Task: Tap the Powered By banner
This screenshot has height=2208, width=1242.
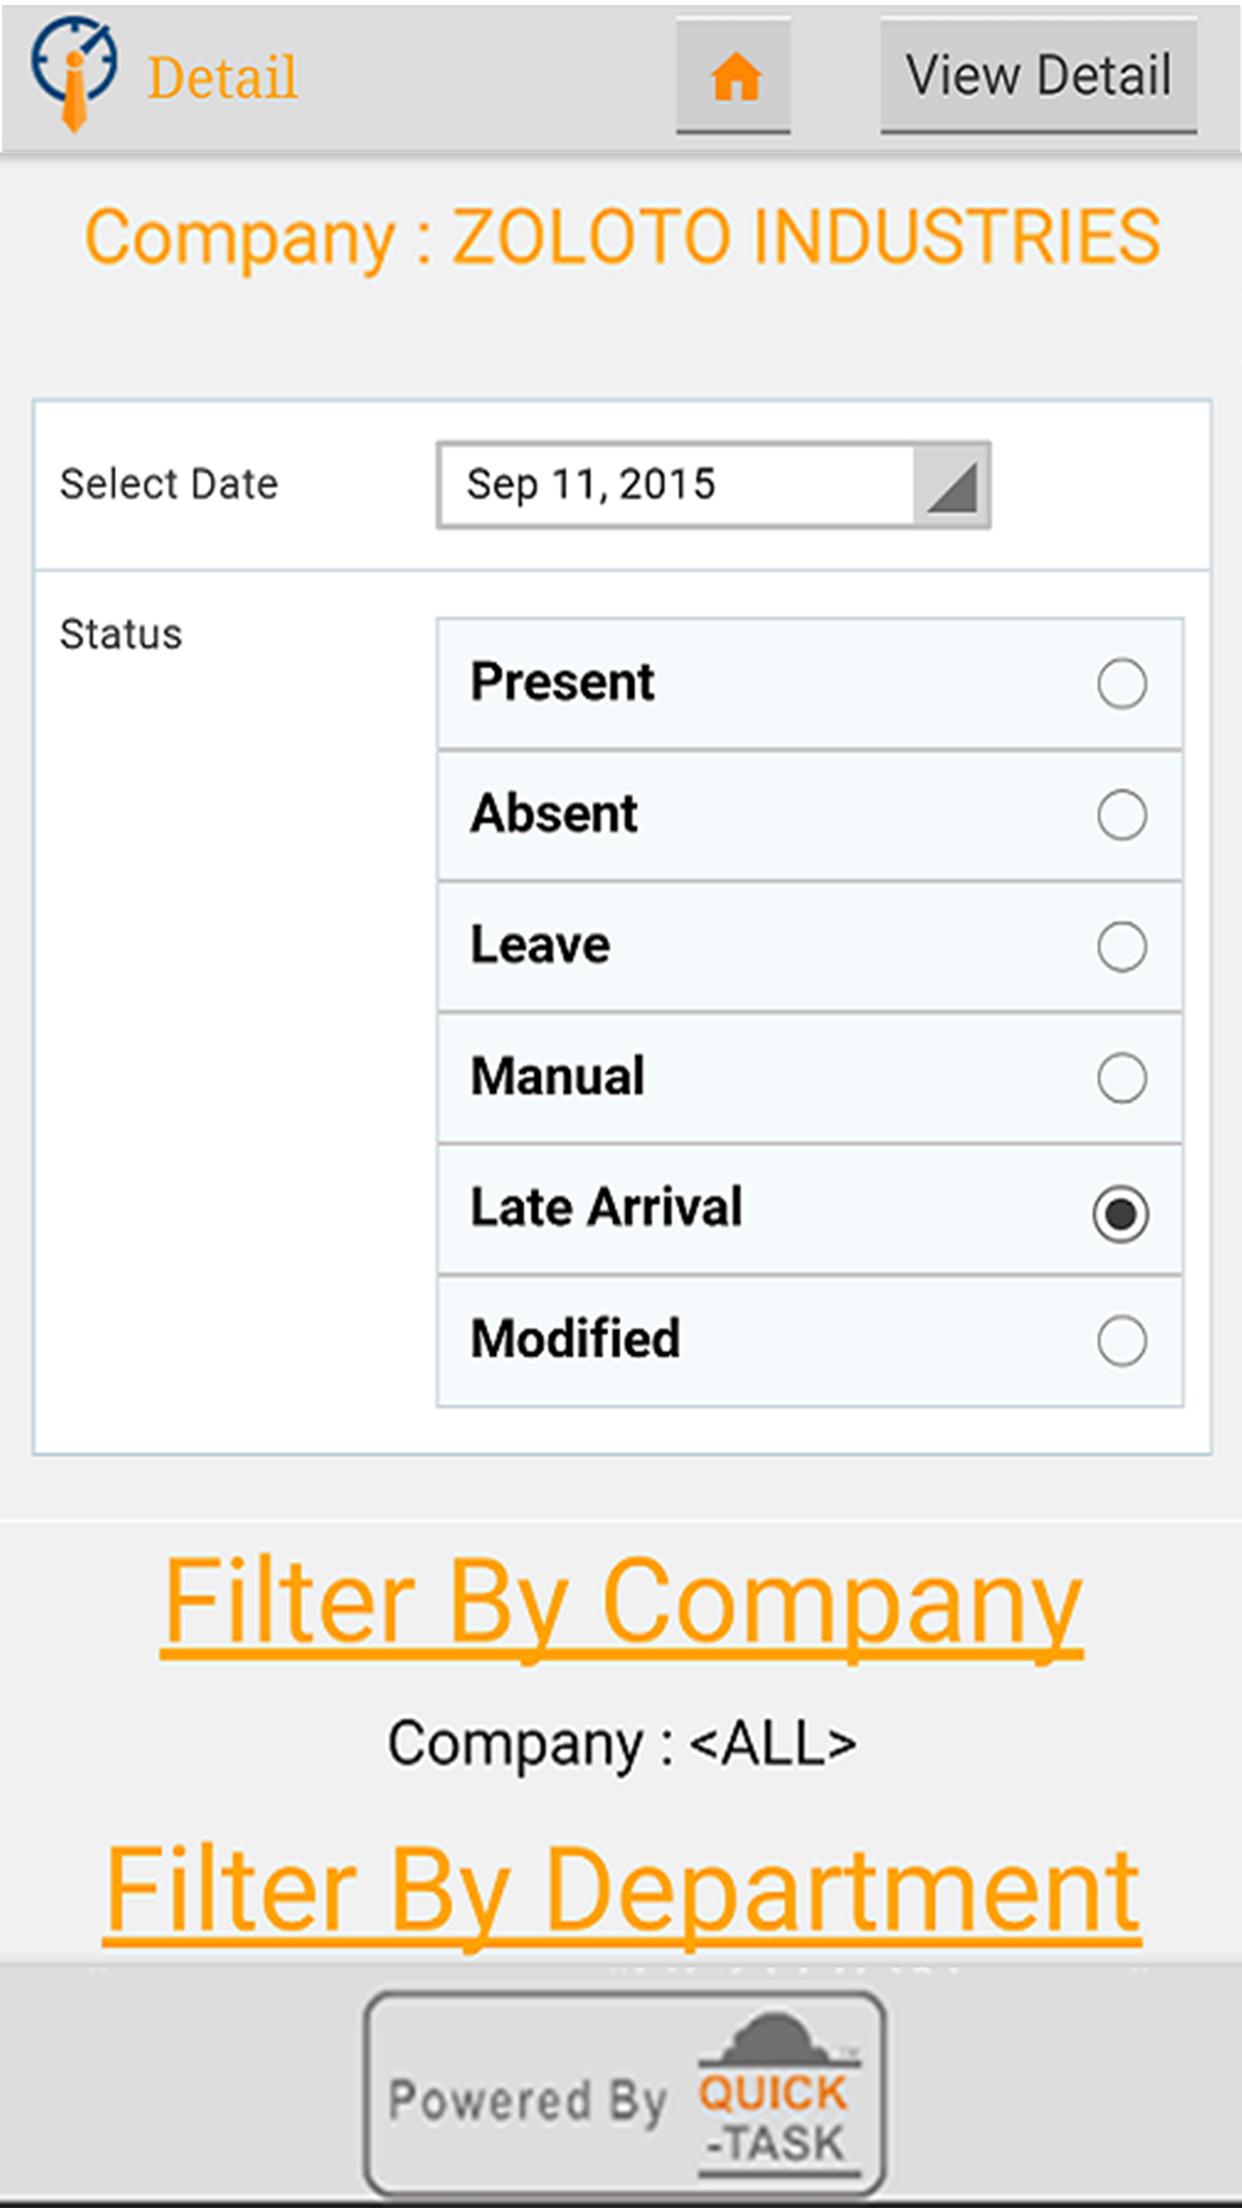Action: point(625,2094)
